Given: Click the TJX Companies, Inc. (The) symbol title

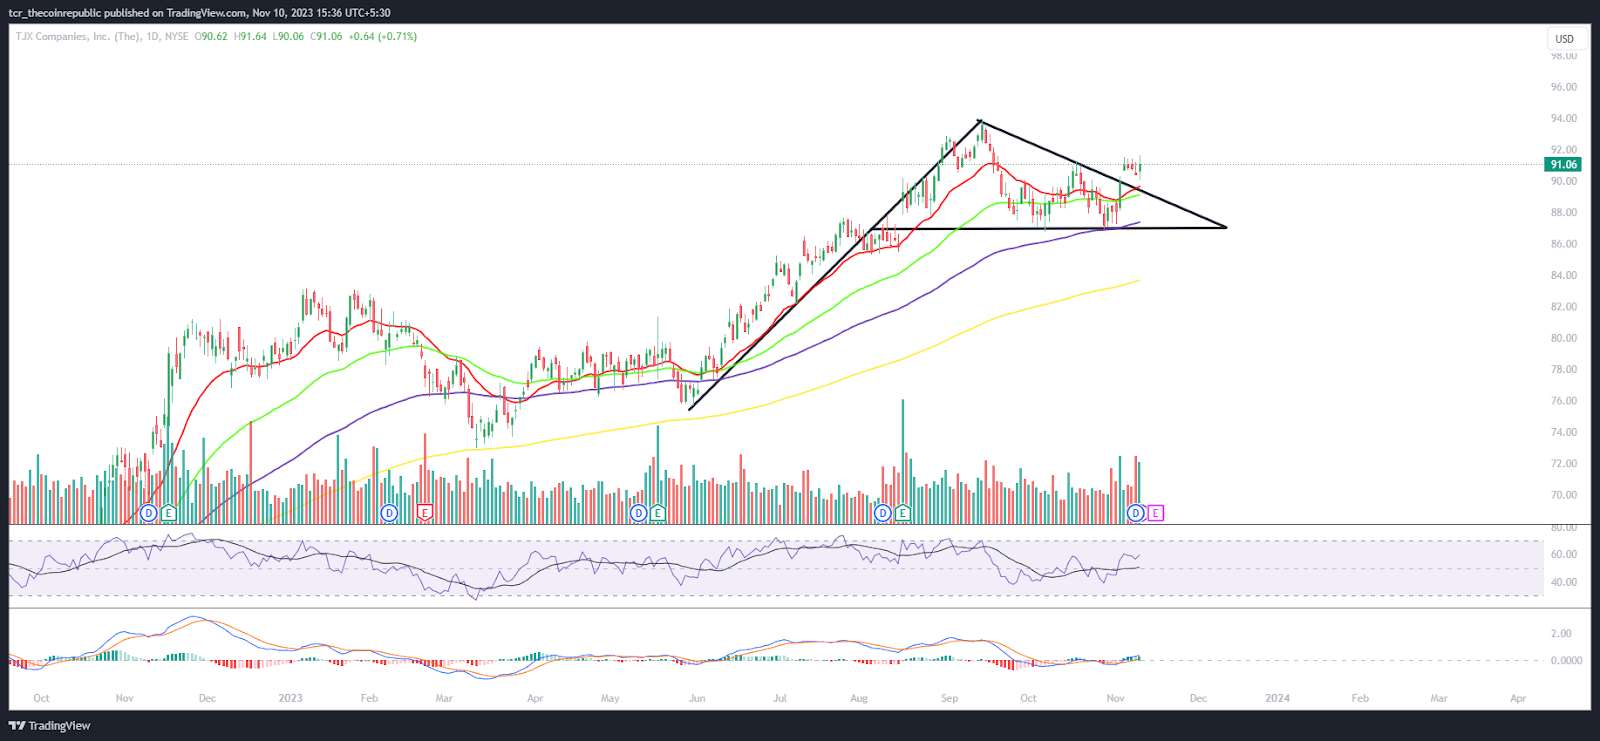Looking at the screenshot, I should click(x=78, y=36).
